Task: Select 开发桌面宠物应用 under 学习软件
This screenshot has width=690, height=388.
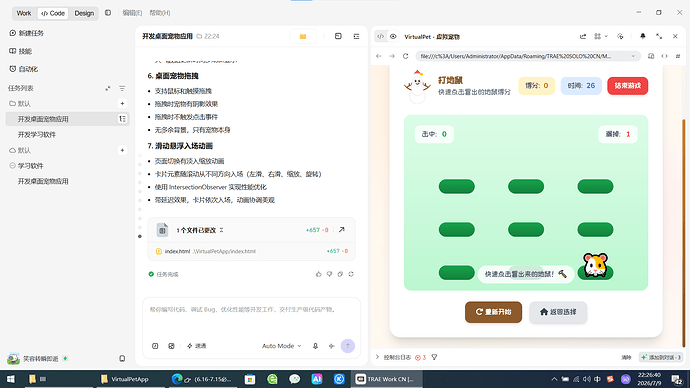Action: [43, 181]
